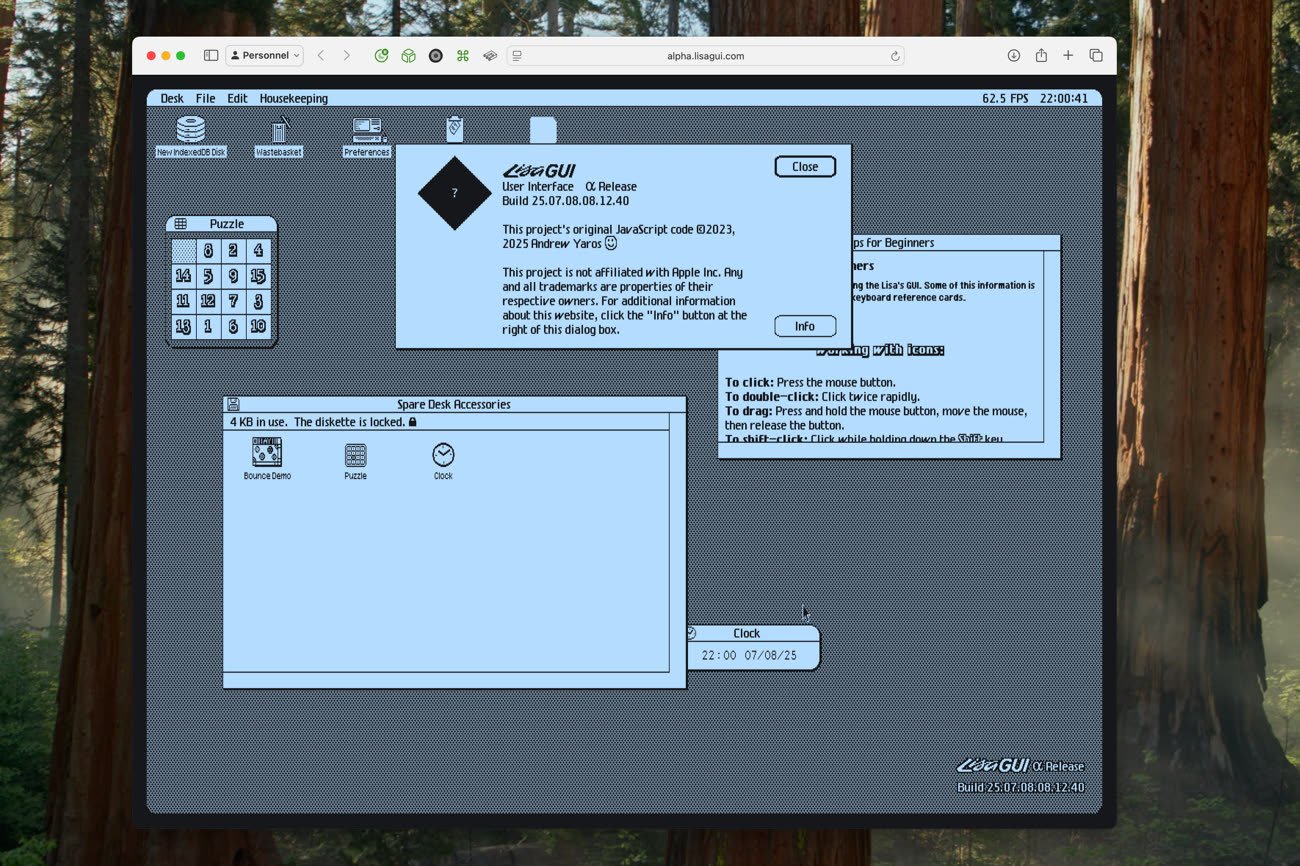
Task: Select the blank document icon on the desk
Action: (543, 130)
